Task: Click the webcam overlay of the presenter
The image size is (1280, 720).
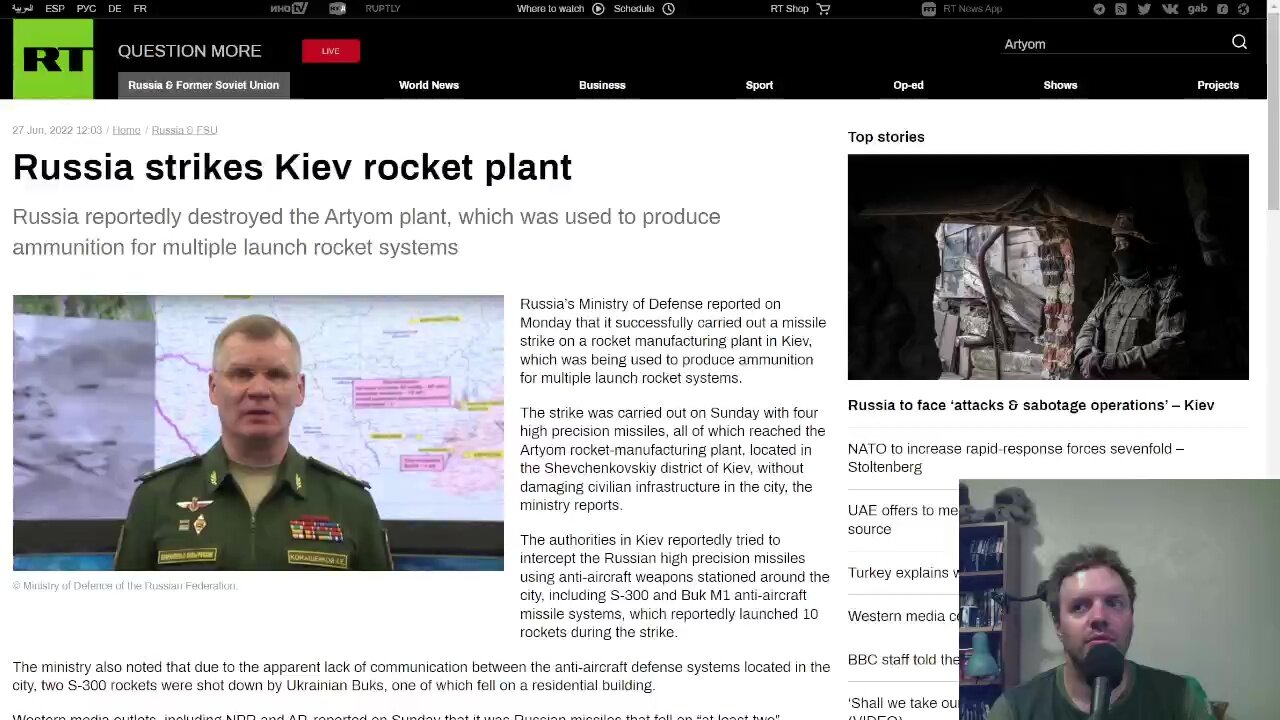Action: [x=1119, y=600]
